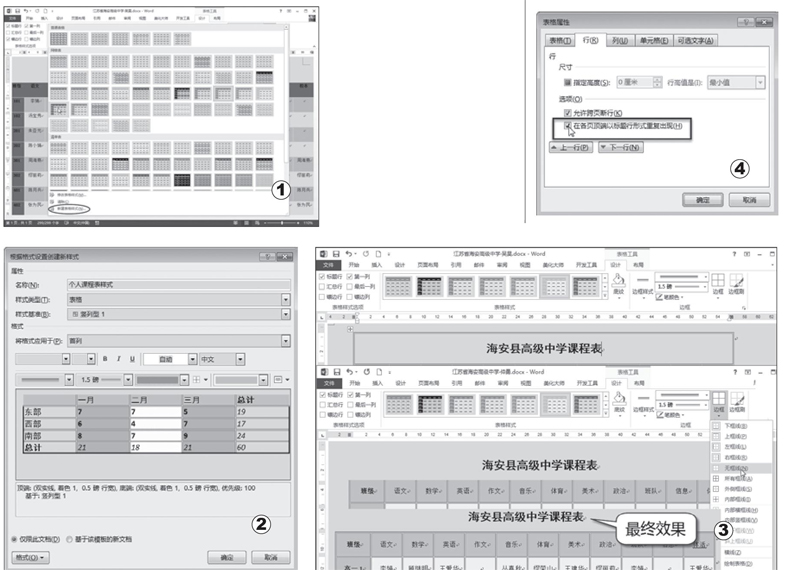Viewport: 800px width, 570px height.
Task: Enable repeat header row at top of pages checkbox
Action: 569,126
